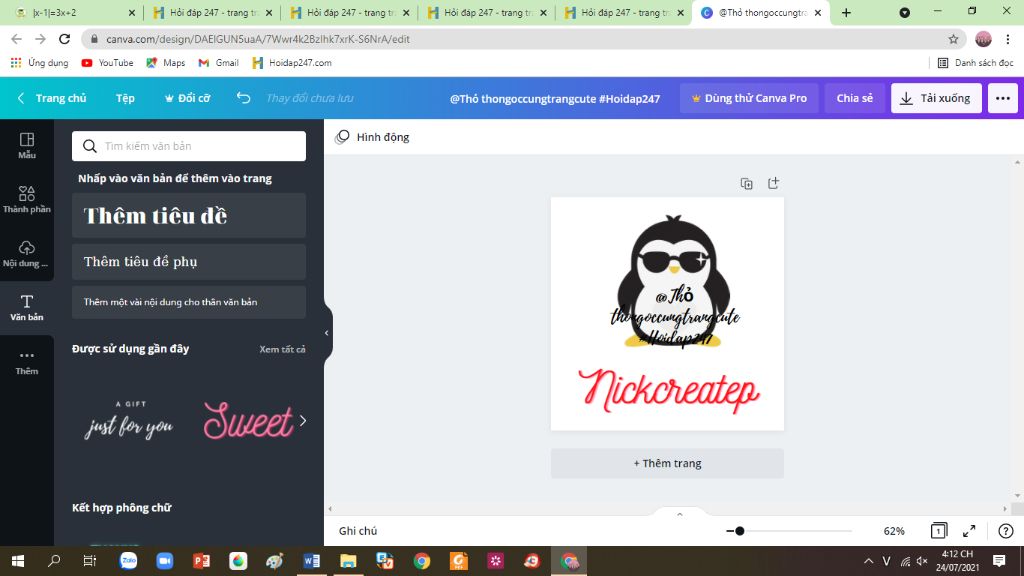Reload the page with the refresh icon
This screenshot has width=1024, height=576.
64,39
